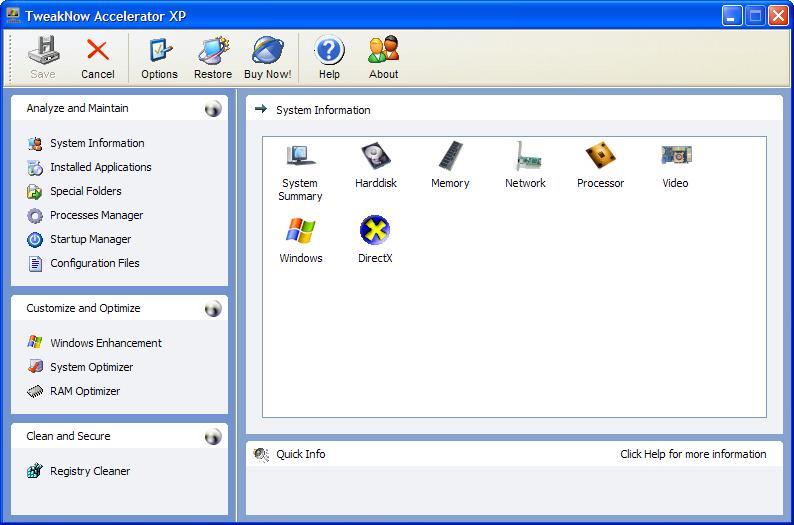Click the 'Quick Info' heading text
This screenshot has width=794, height=525.
point(301,454)
